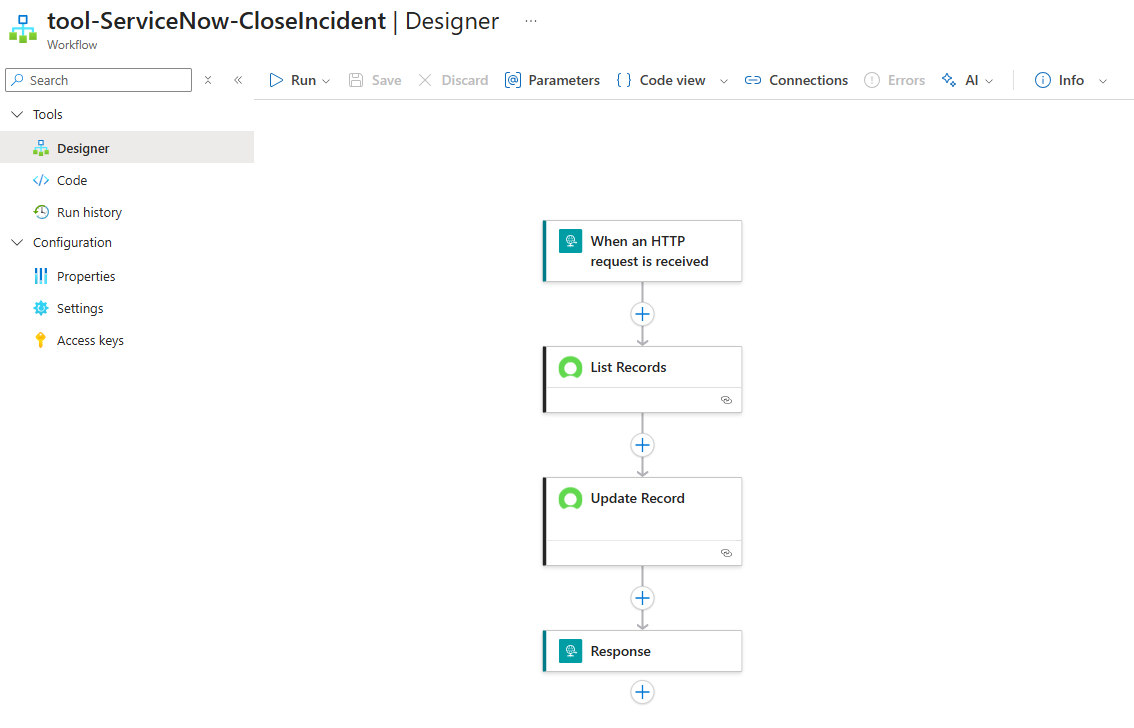Click inside the Search field
1134x728 pixels.
click(x=98, y=79)
